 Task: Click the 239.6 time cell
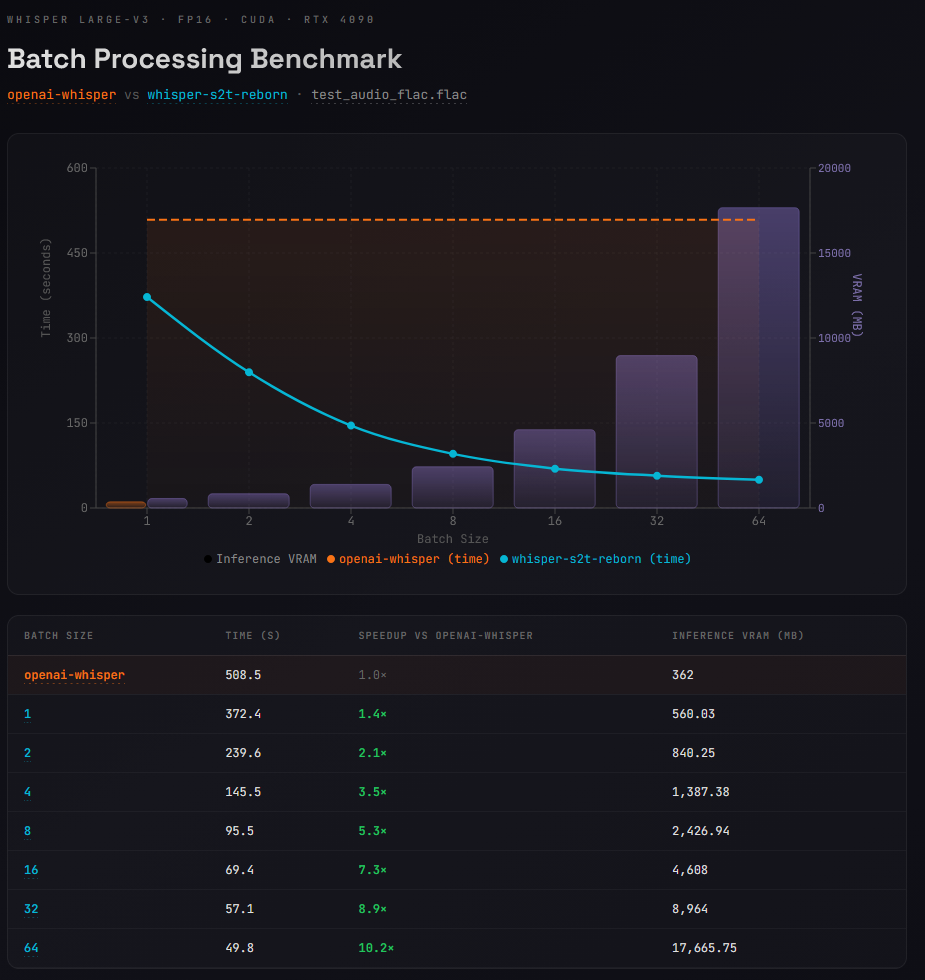[243, 753]
